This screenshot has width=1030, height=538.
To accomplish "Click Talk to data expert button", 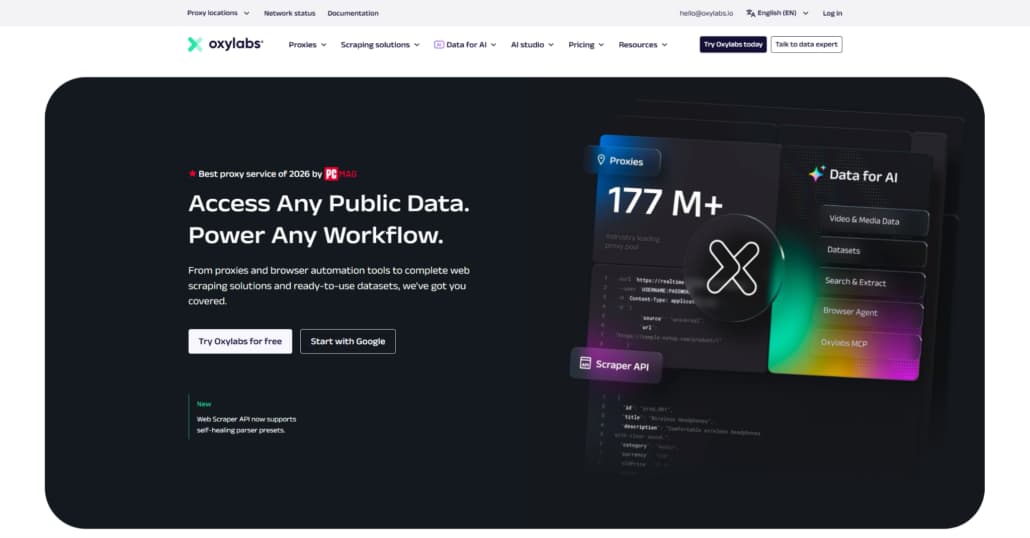I will [806, 45].
